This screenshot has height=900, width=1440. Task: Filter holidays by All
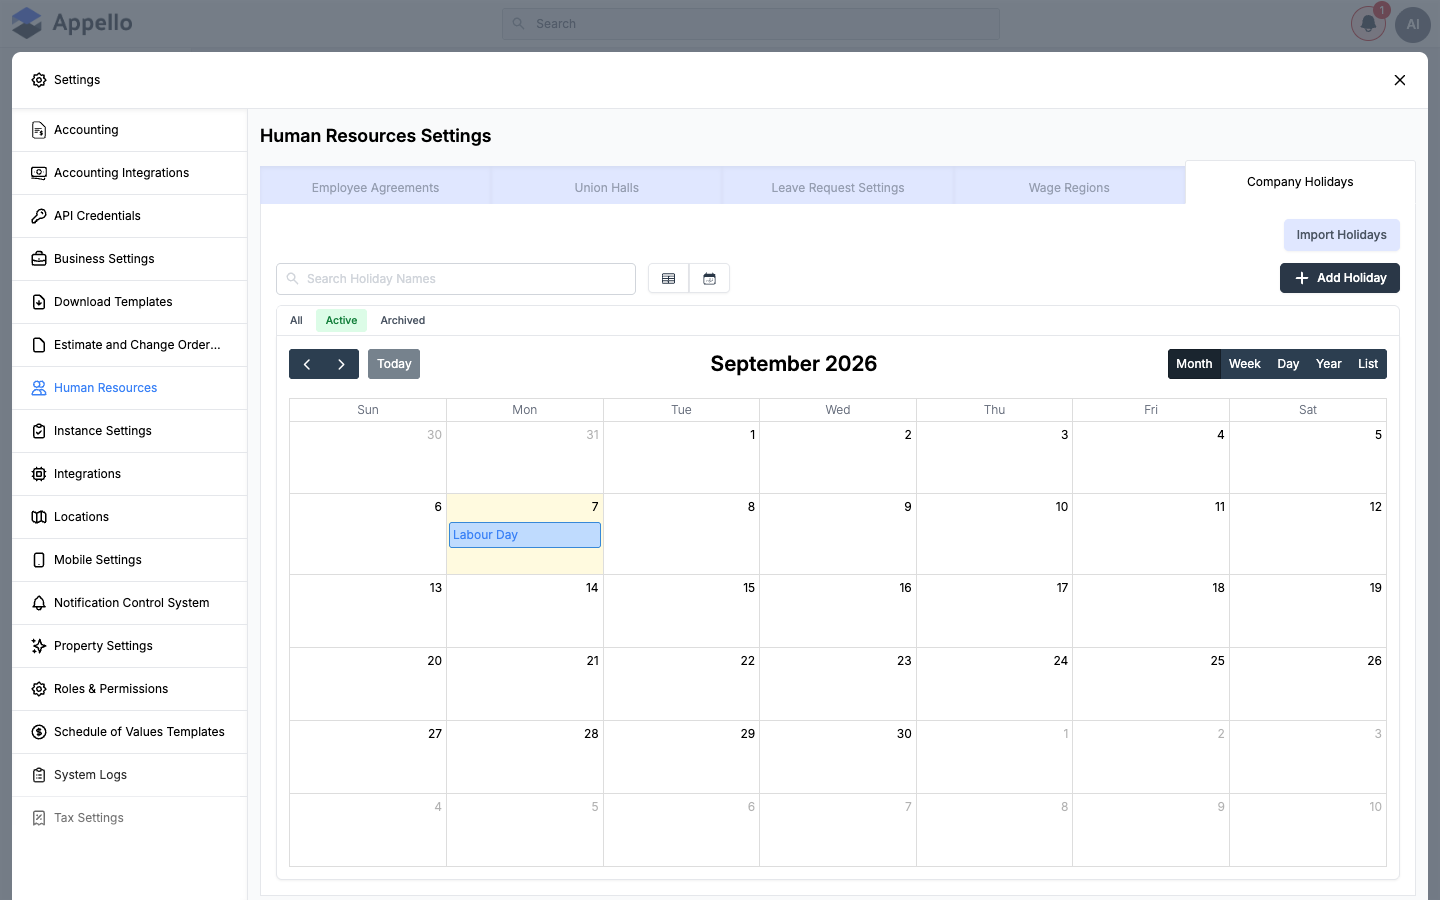point(296,320)
